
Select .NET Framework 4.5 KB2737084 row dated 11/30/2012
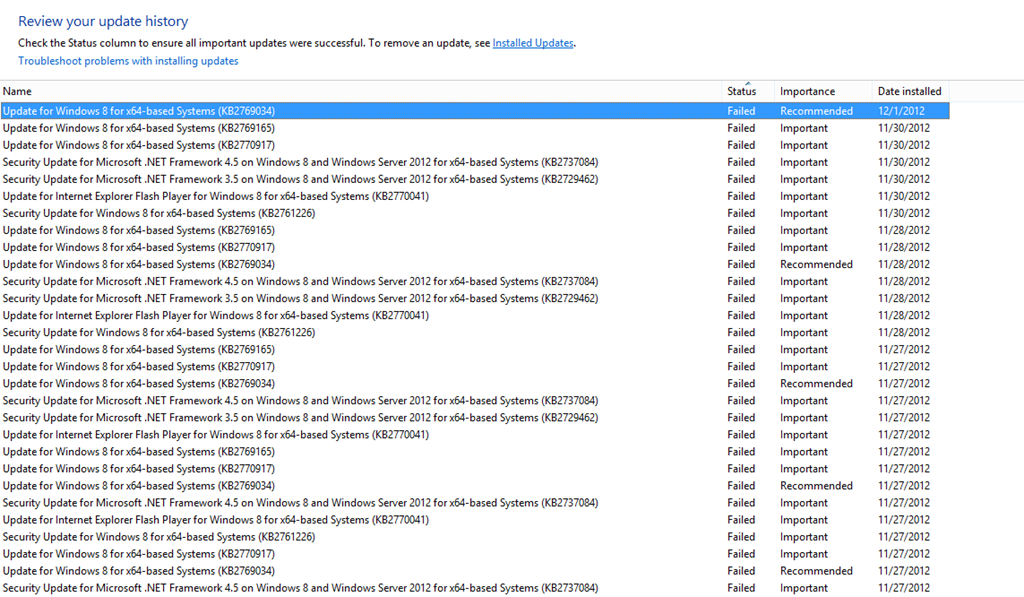pyautogui.click(x=475, y=162)
